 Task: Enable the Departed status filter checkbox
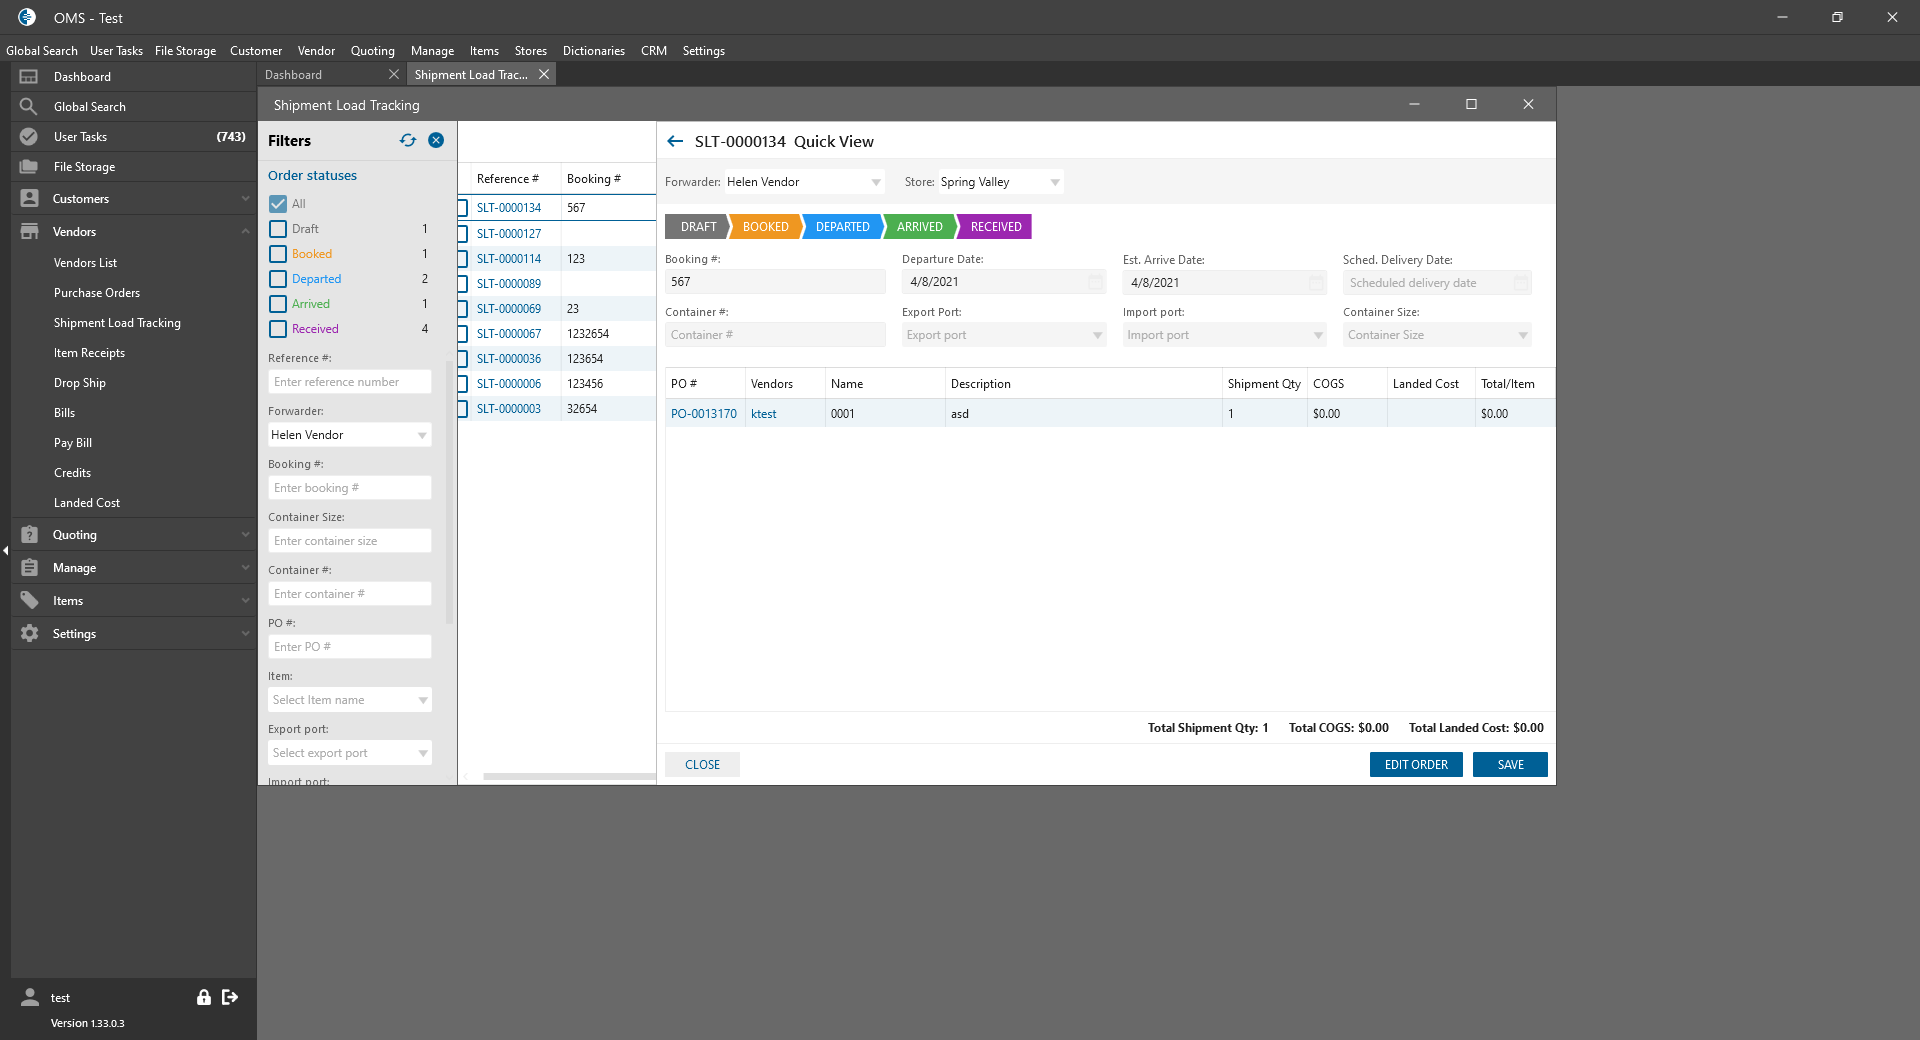tap(278, 279)
